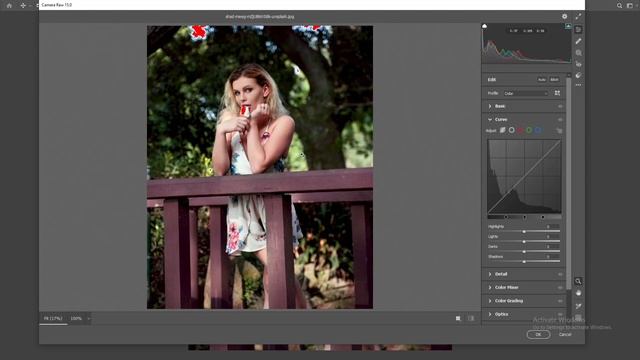This screenshot has width=640, height=360.
Task: Click OK to apply Camera Raw
Action: coord(538,334)
